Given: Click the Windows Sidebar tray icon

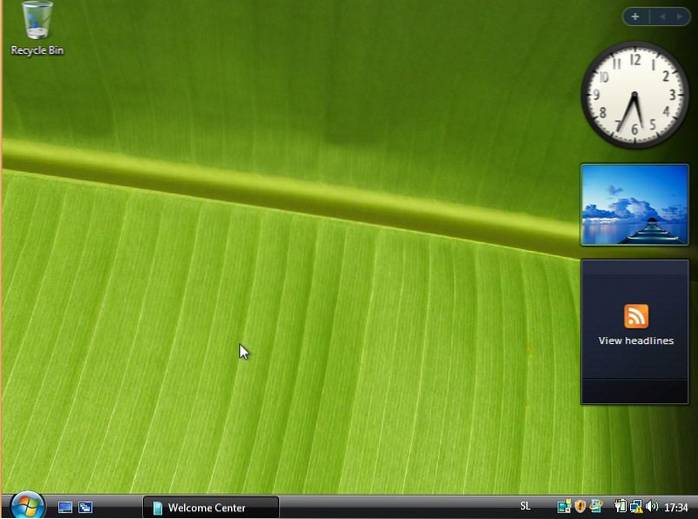Looking at the screenshot, I should [x=596, y=507].
